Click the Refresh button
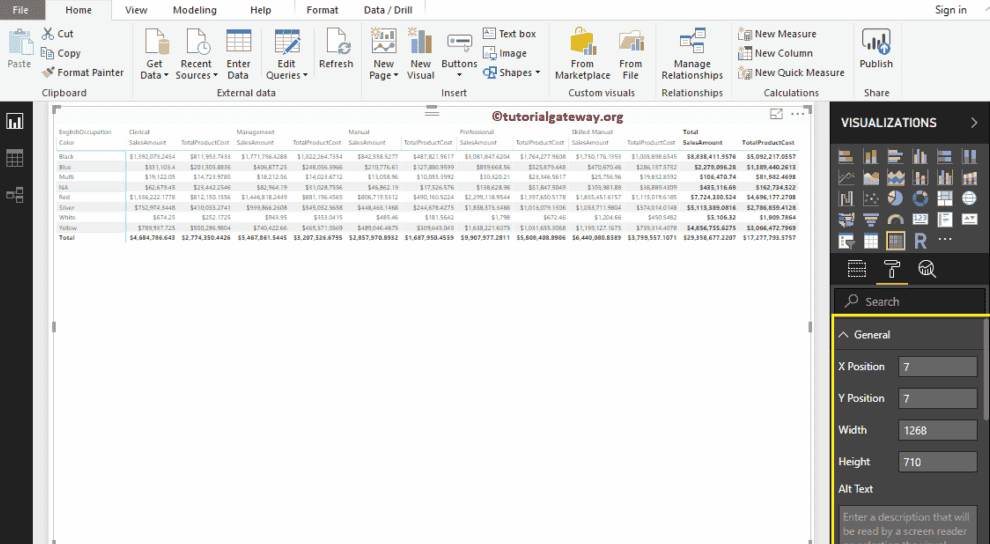Viewport: 990px width, 544px height. tap(336, 49)
